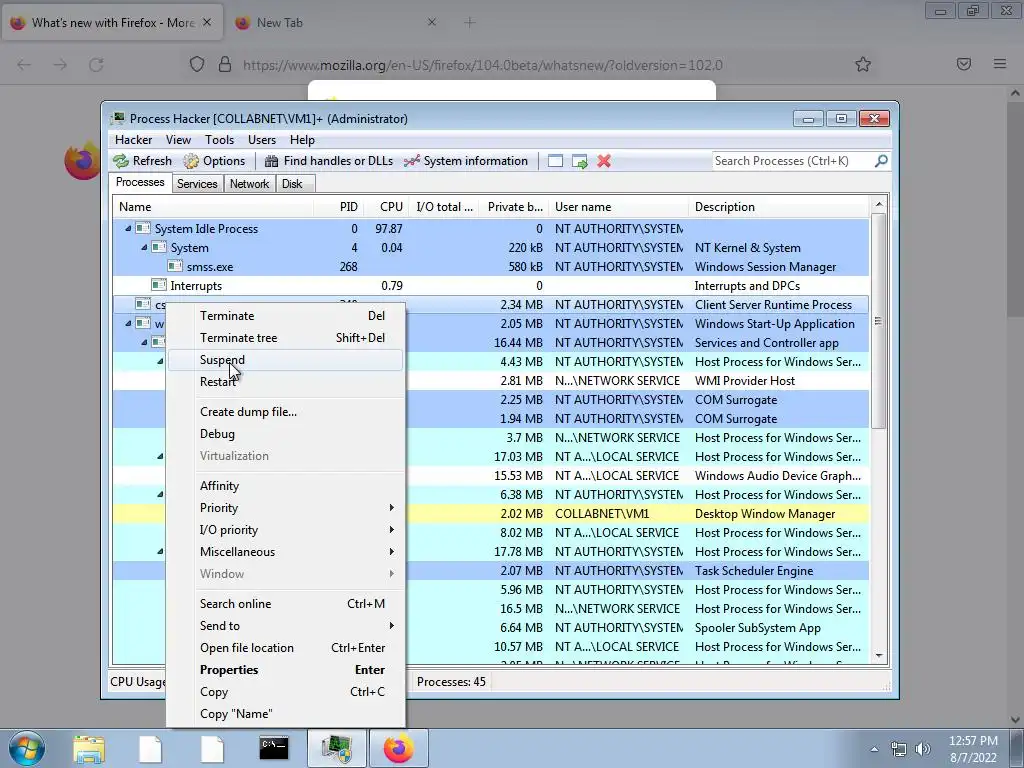Choose Affinity in the context menu
Image resolution: width=1024 pixels, height=768 pixels.
point(285,486)
